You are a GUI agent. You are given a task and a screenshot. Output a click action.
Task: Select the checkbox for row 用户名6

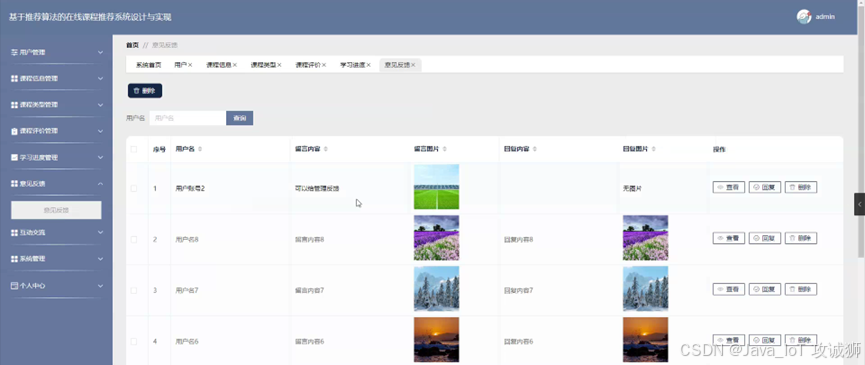point(134,342)
